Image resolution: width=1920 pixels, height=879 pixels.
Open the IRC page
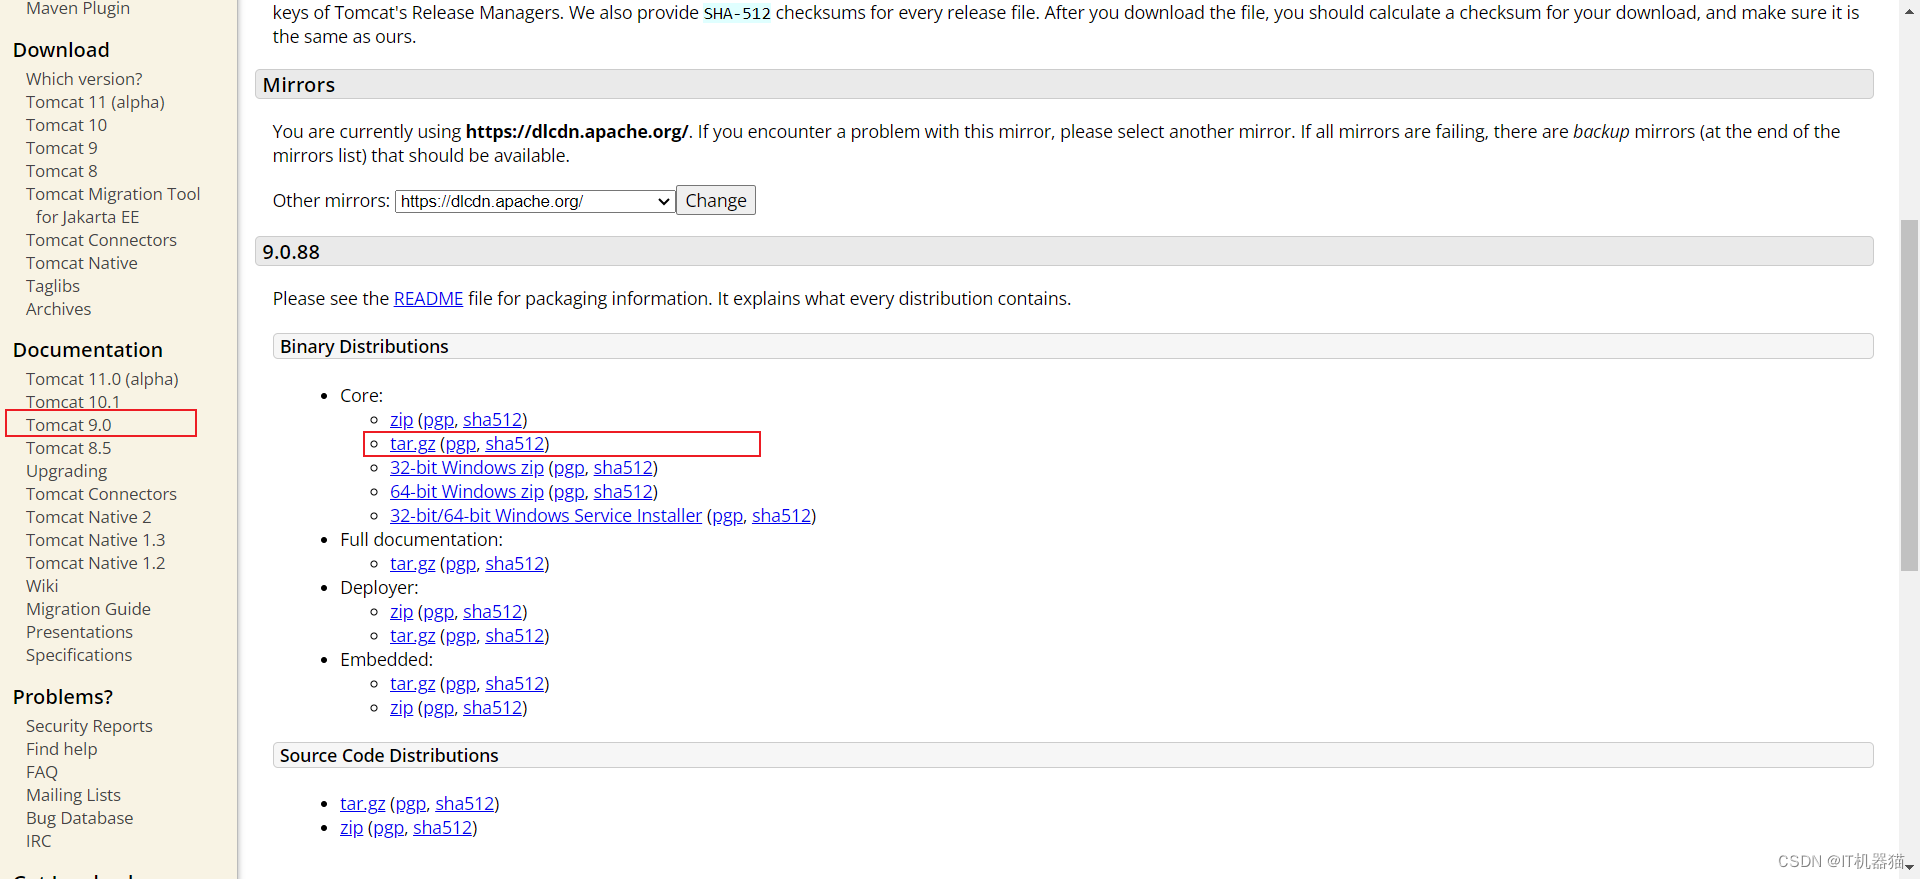click(38, 841)
